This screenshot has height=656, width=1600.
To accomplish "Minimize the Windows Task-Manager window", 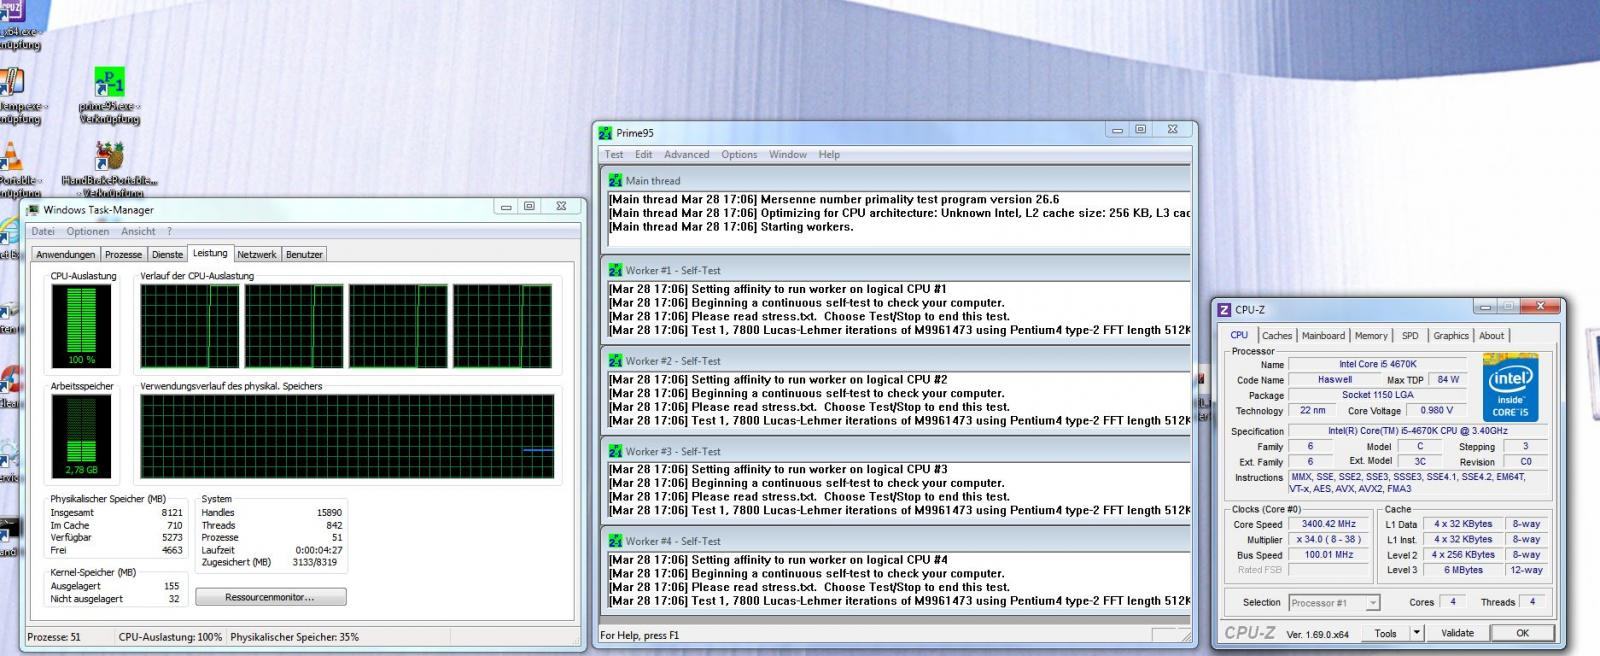I will (x=506, y=207).
